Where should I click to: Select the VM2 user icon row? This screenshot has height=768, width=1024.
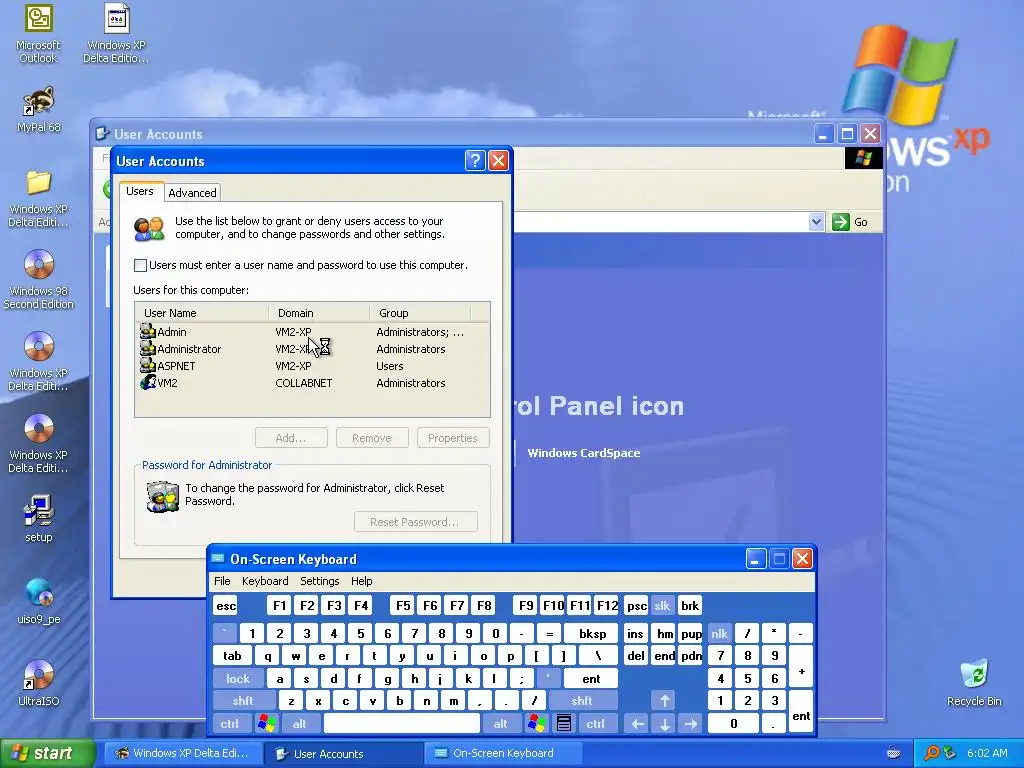[x=312, y=383]
